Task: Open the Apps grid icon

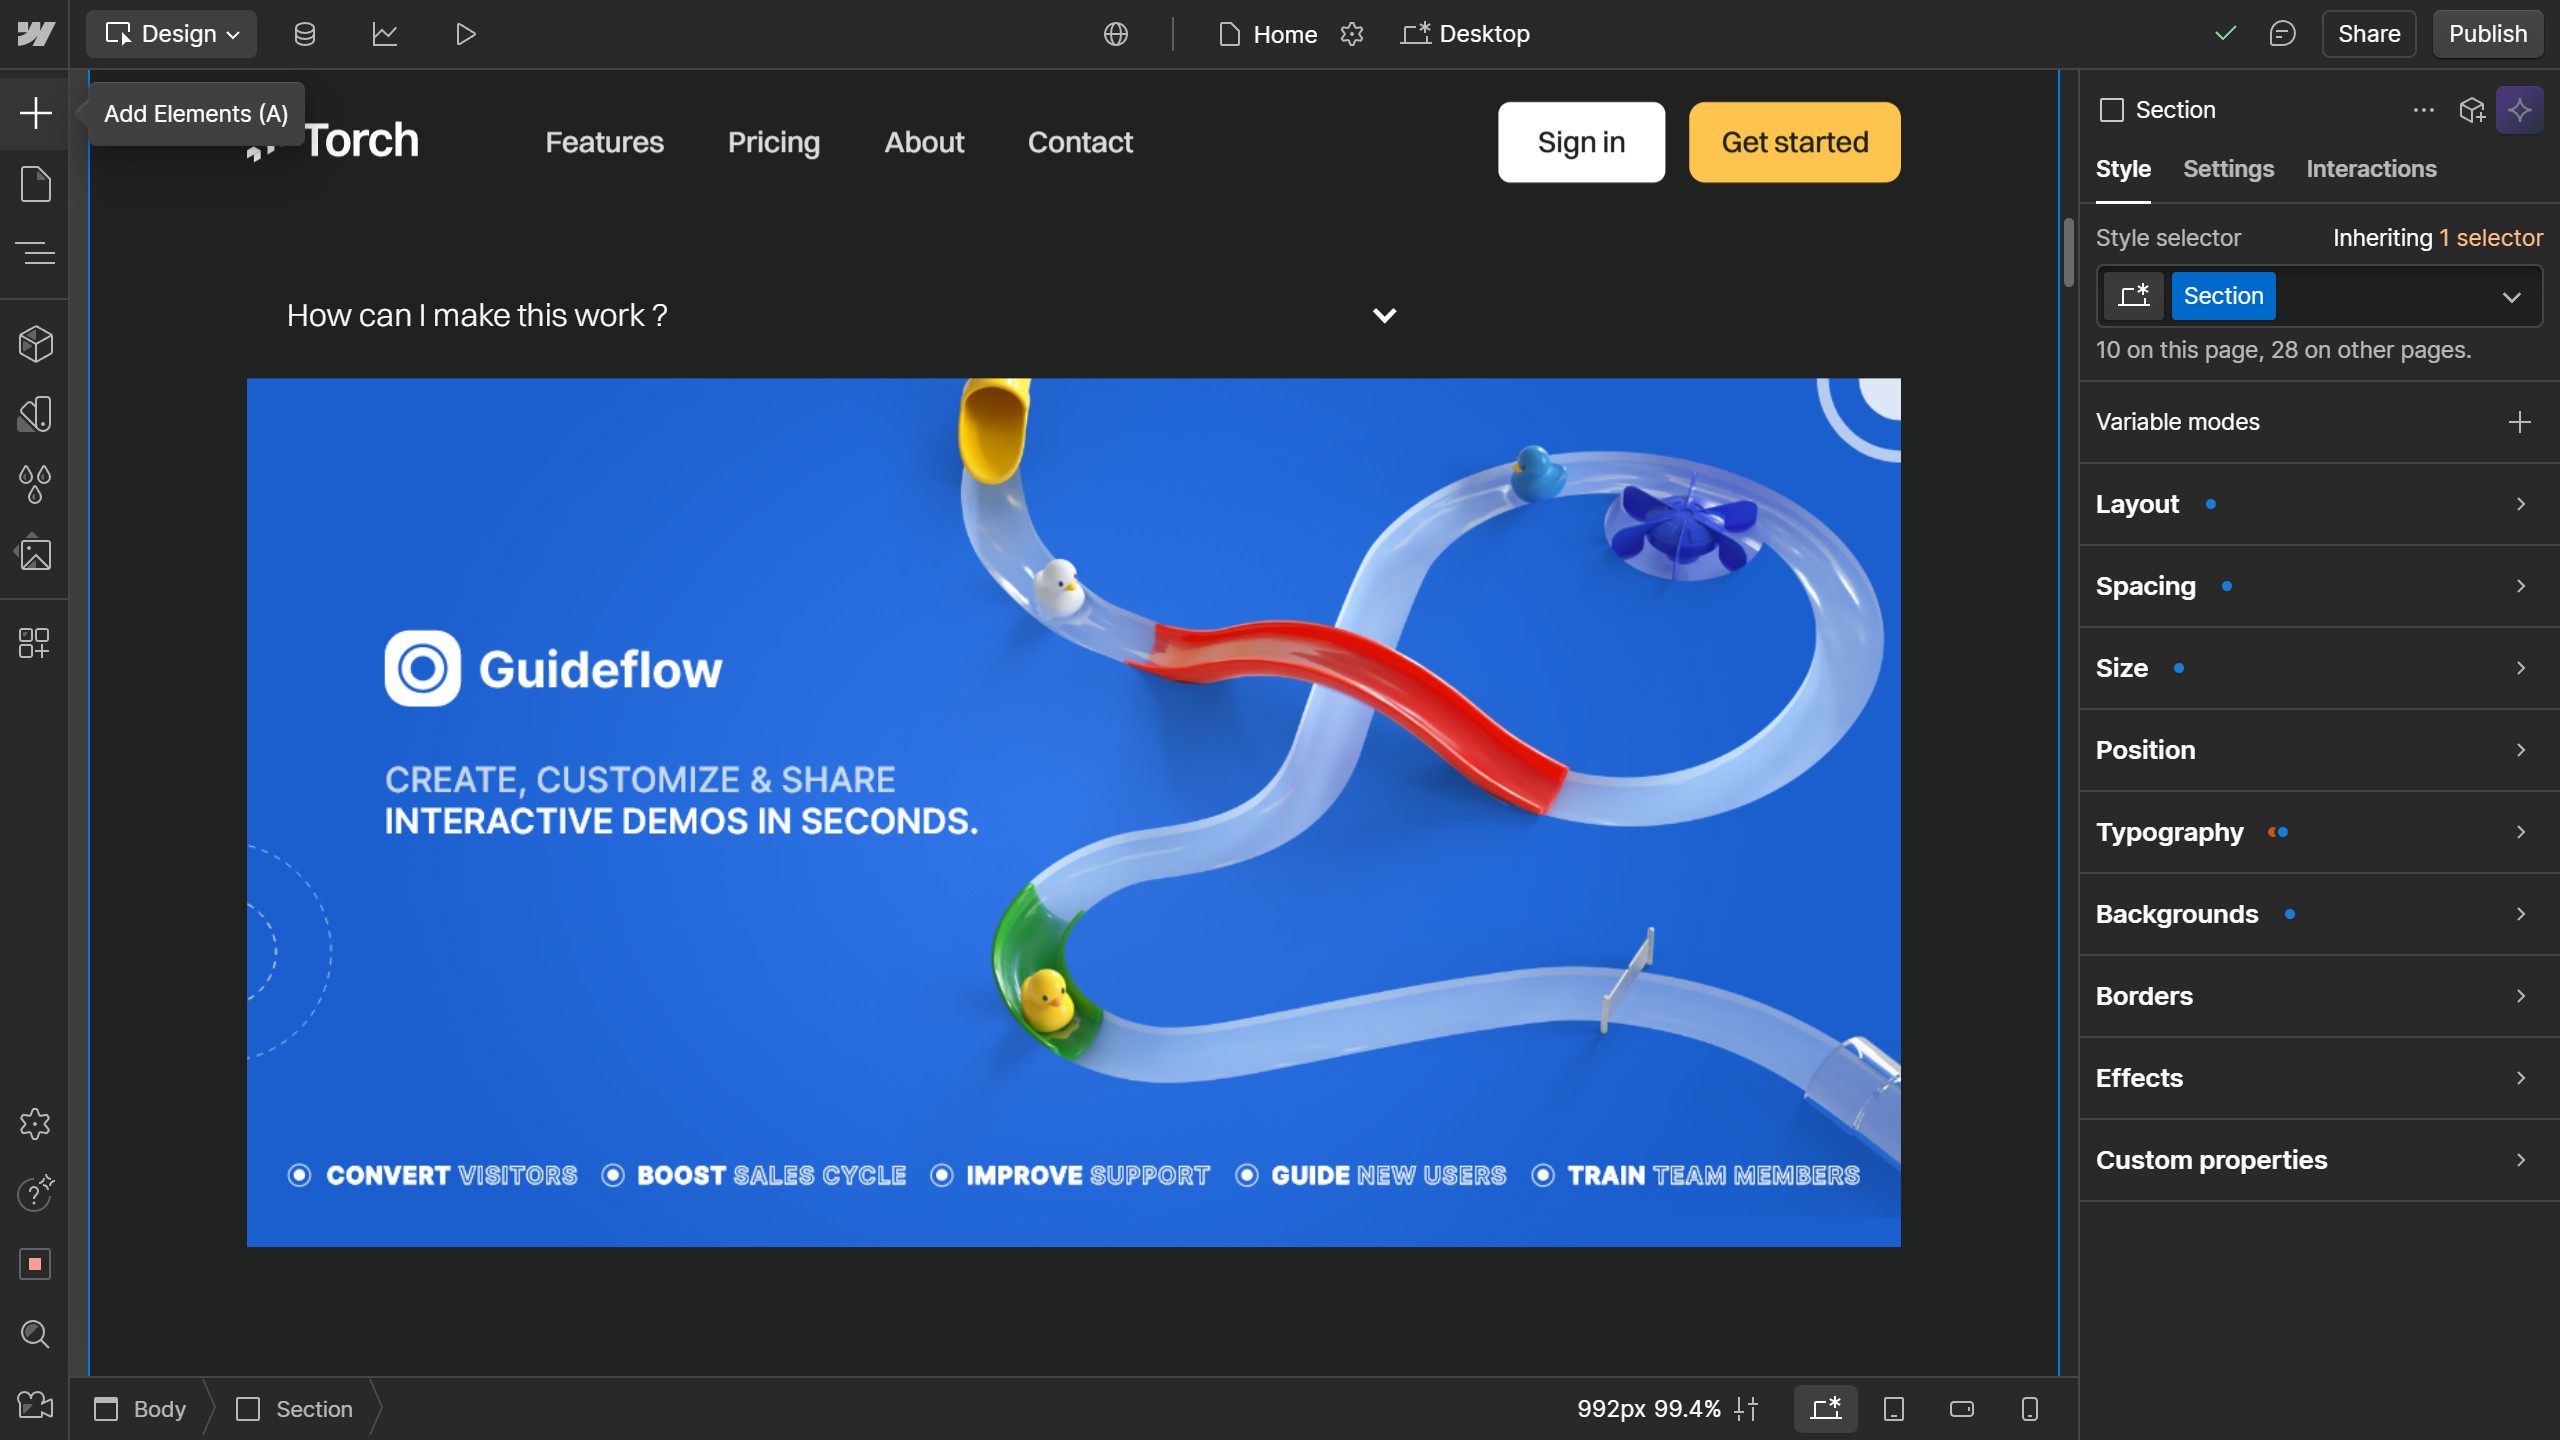Action: (35, 642)
